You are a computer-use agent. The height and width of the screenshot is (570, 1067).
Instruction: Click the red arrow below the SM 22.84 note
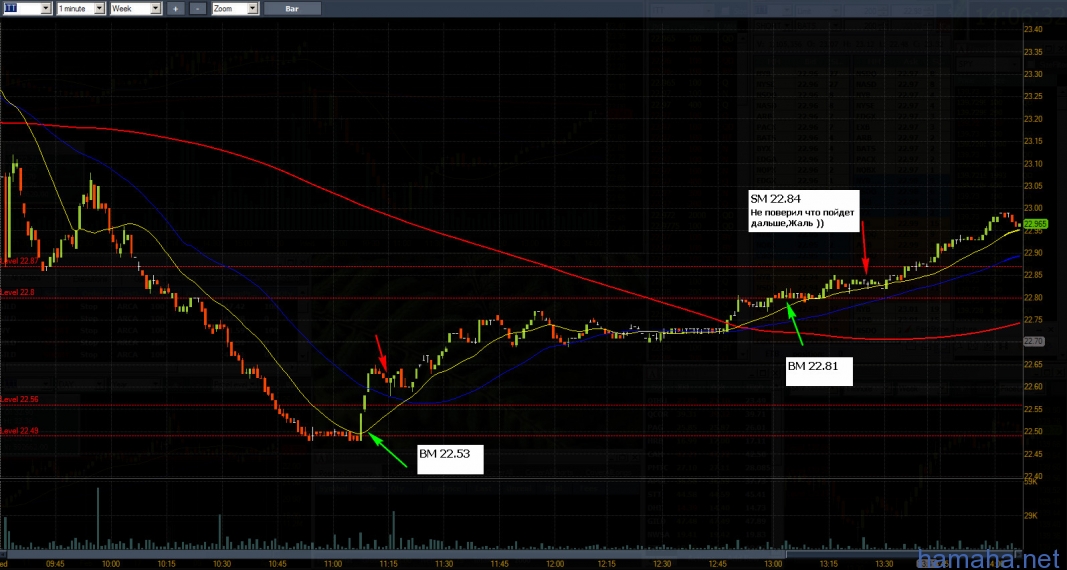(864, 253)
